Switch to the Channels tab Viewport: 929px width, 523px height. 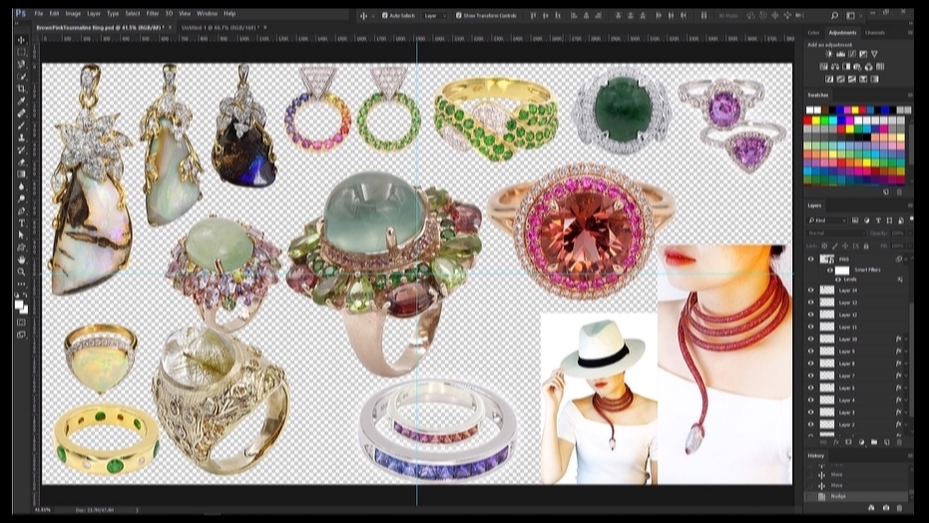coord(875,33)
